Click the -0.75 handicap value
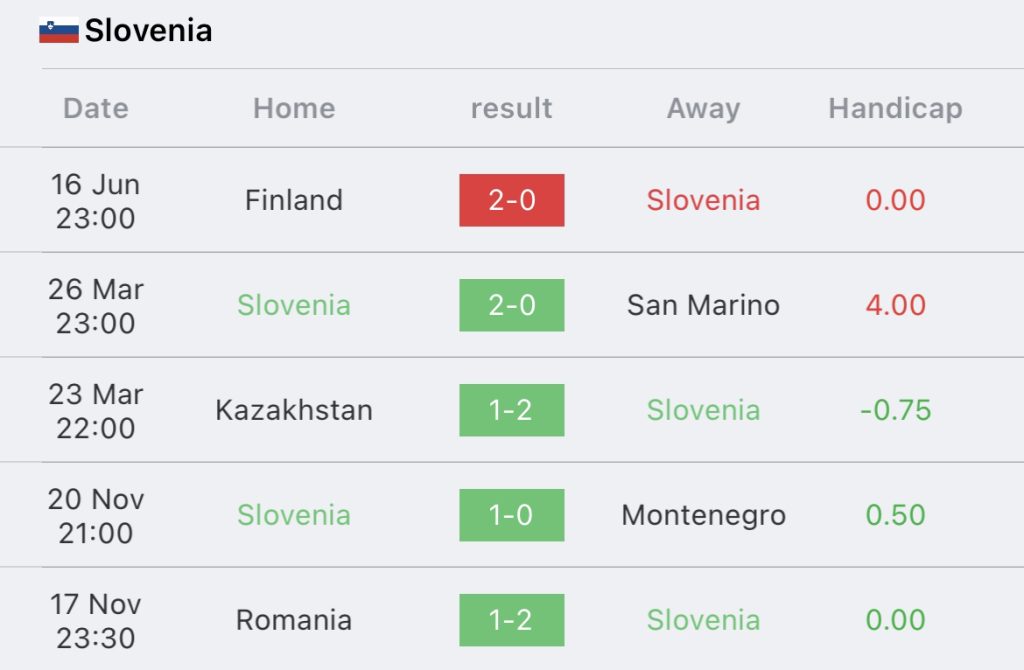 tap(895, 410)
